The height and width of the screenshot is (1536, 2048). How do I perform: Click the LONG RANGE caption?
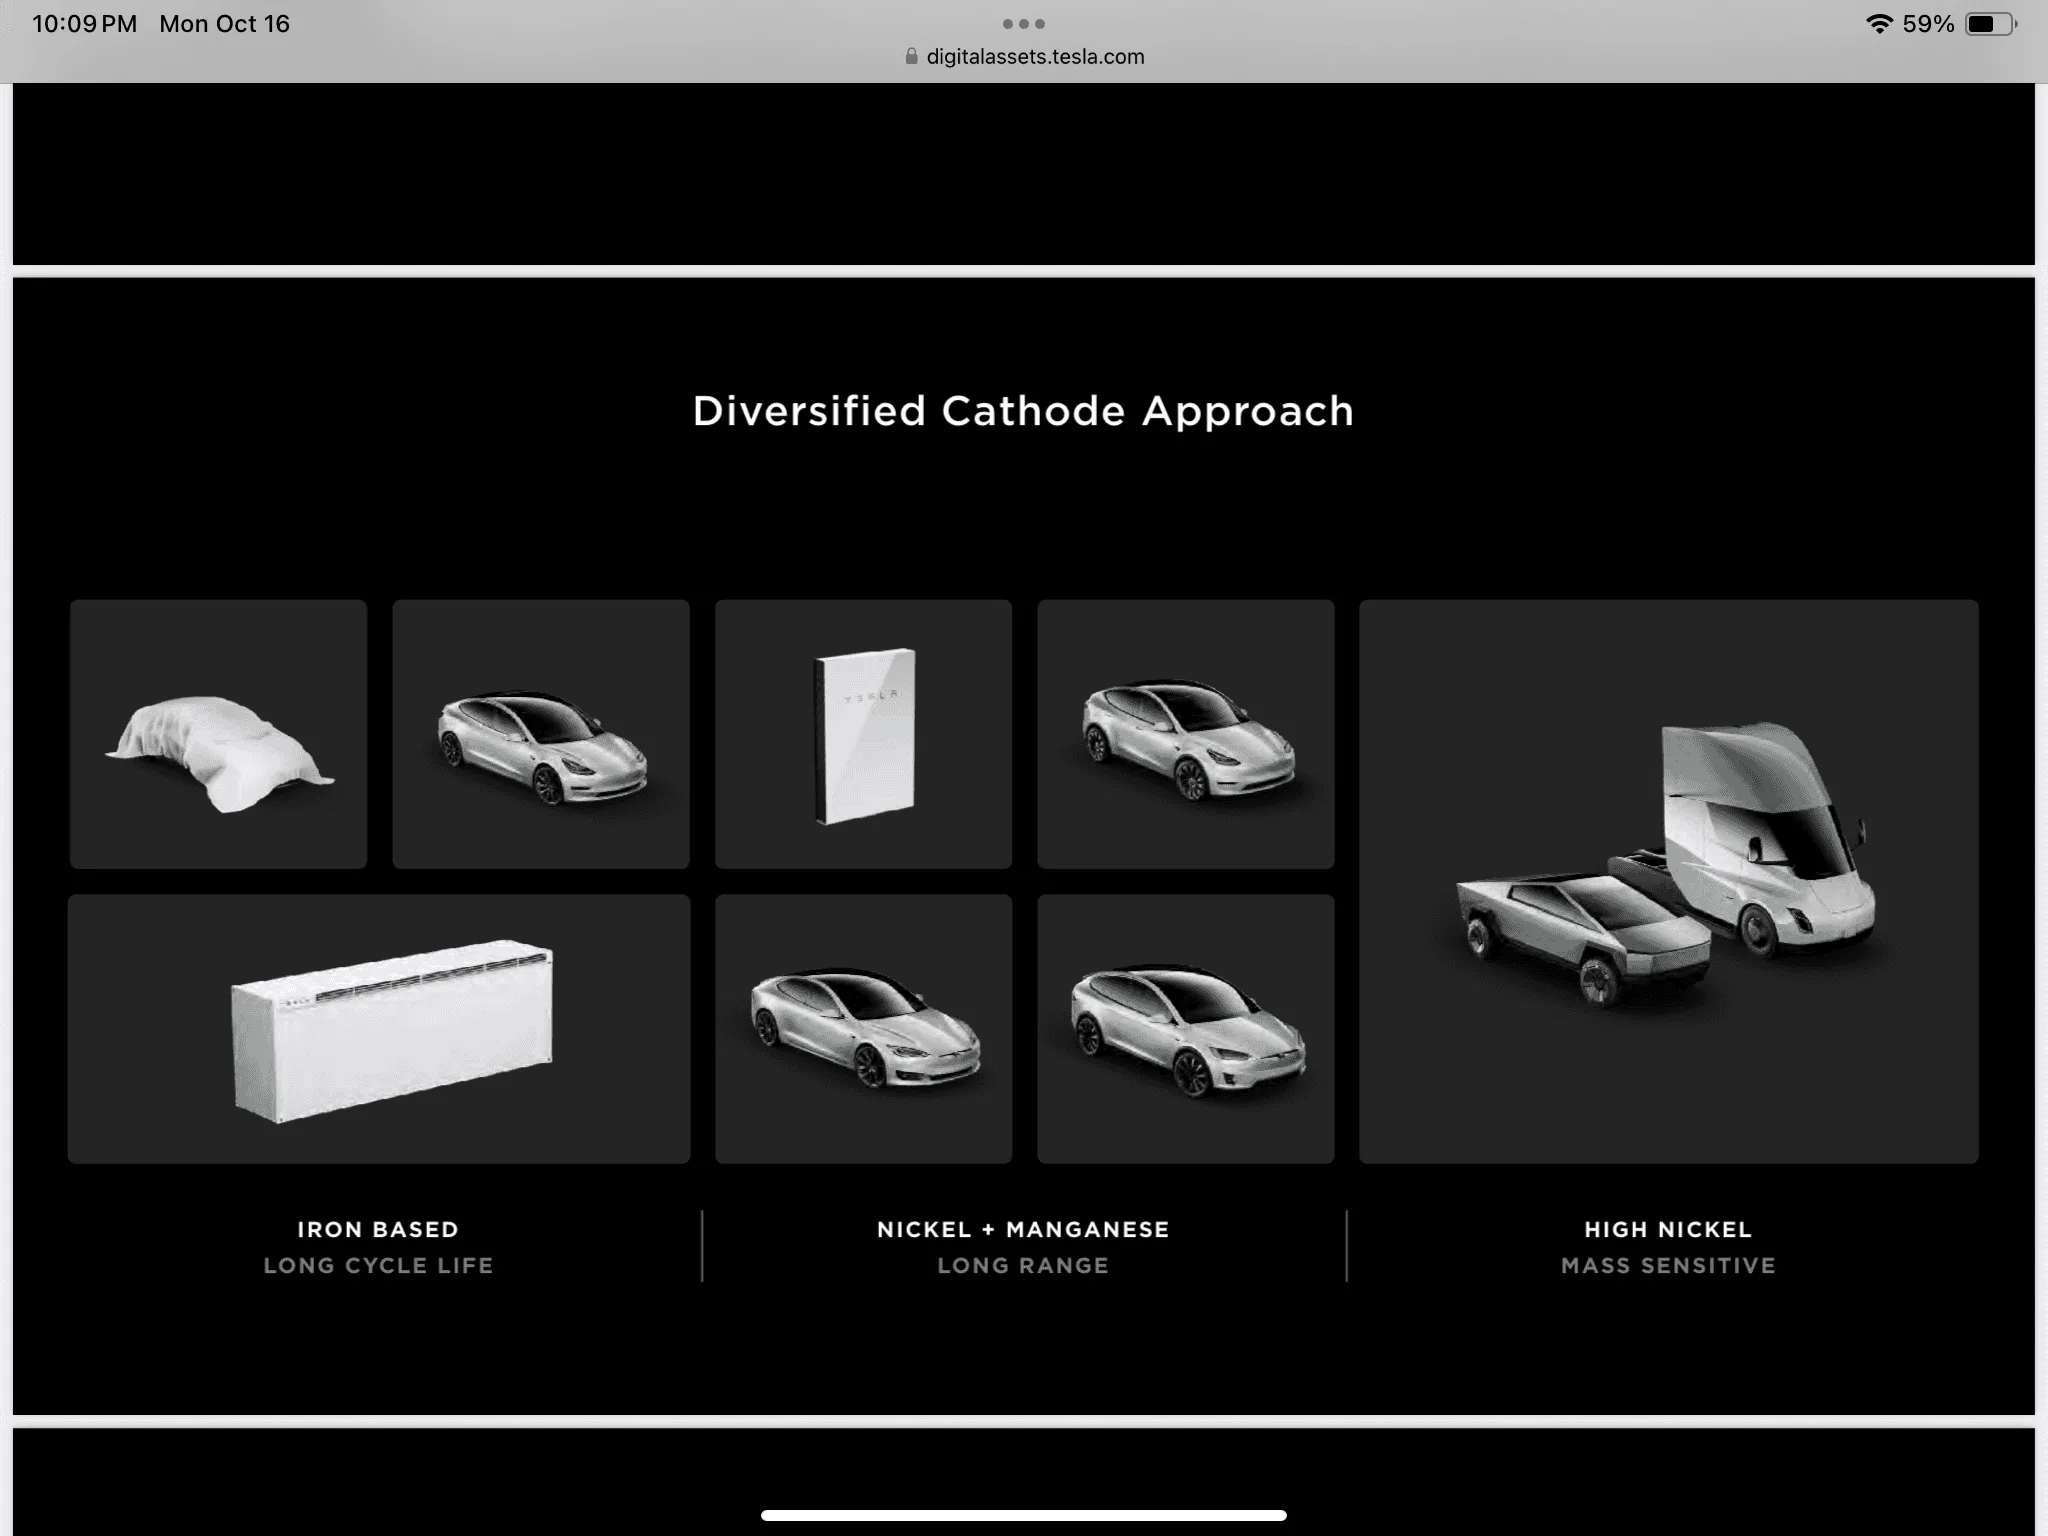click(x=1024, y=1265)
